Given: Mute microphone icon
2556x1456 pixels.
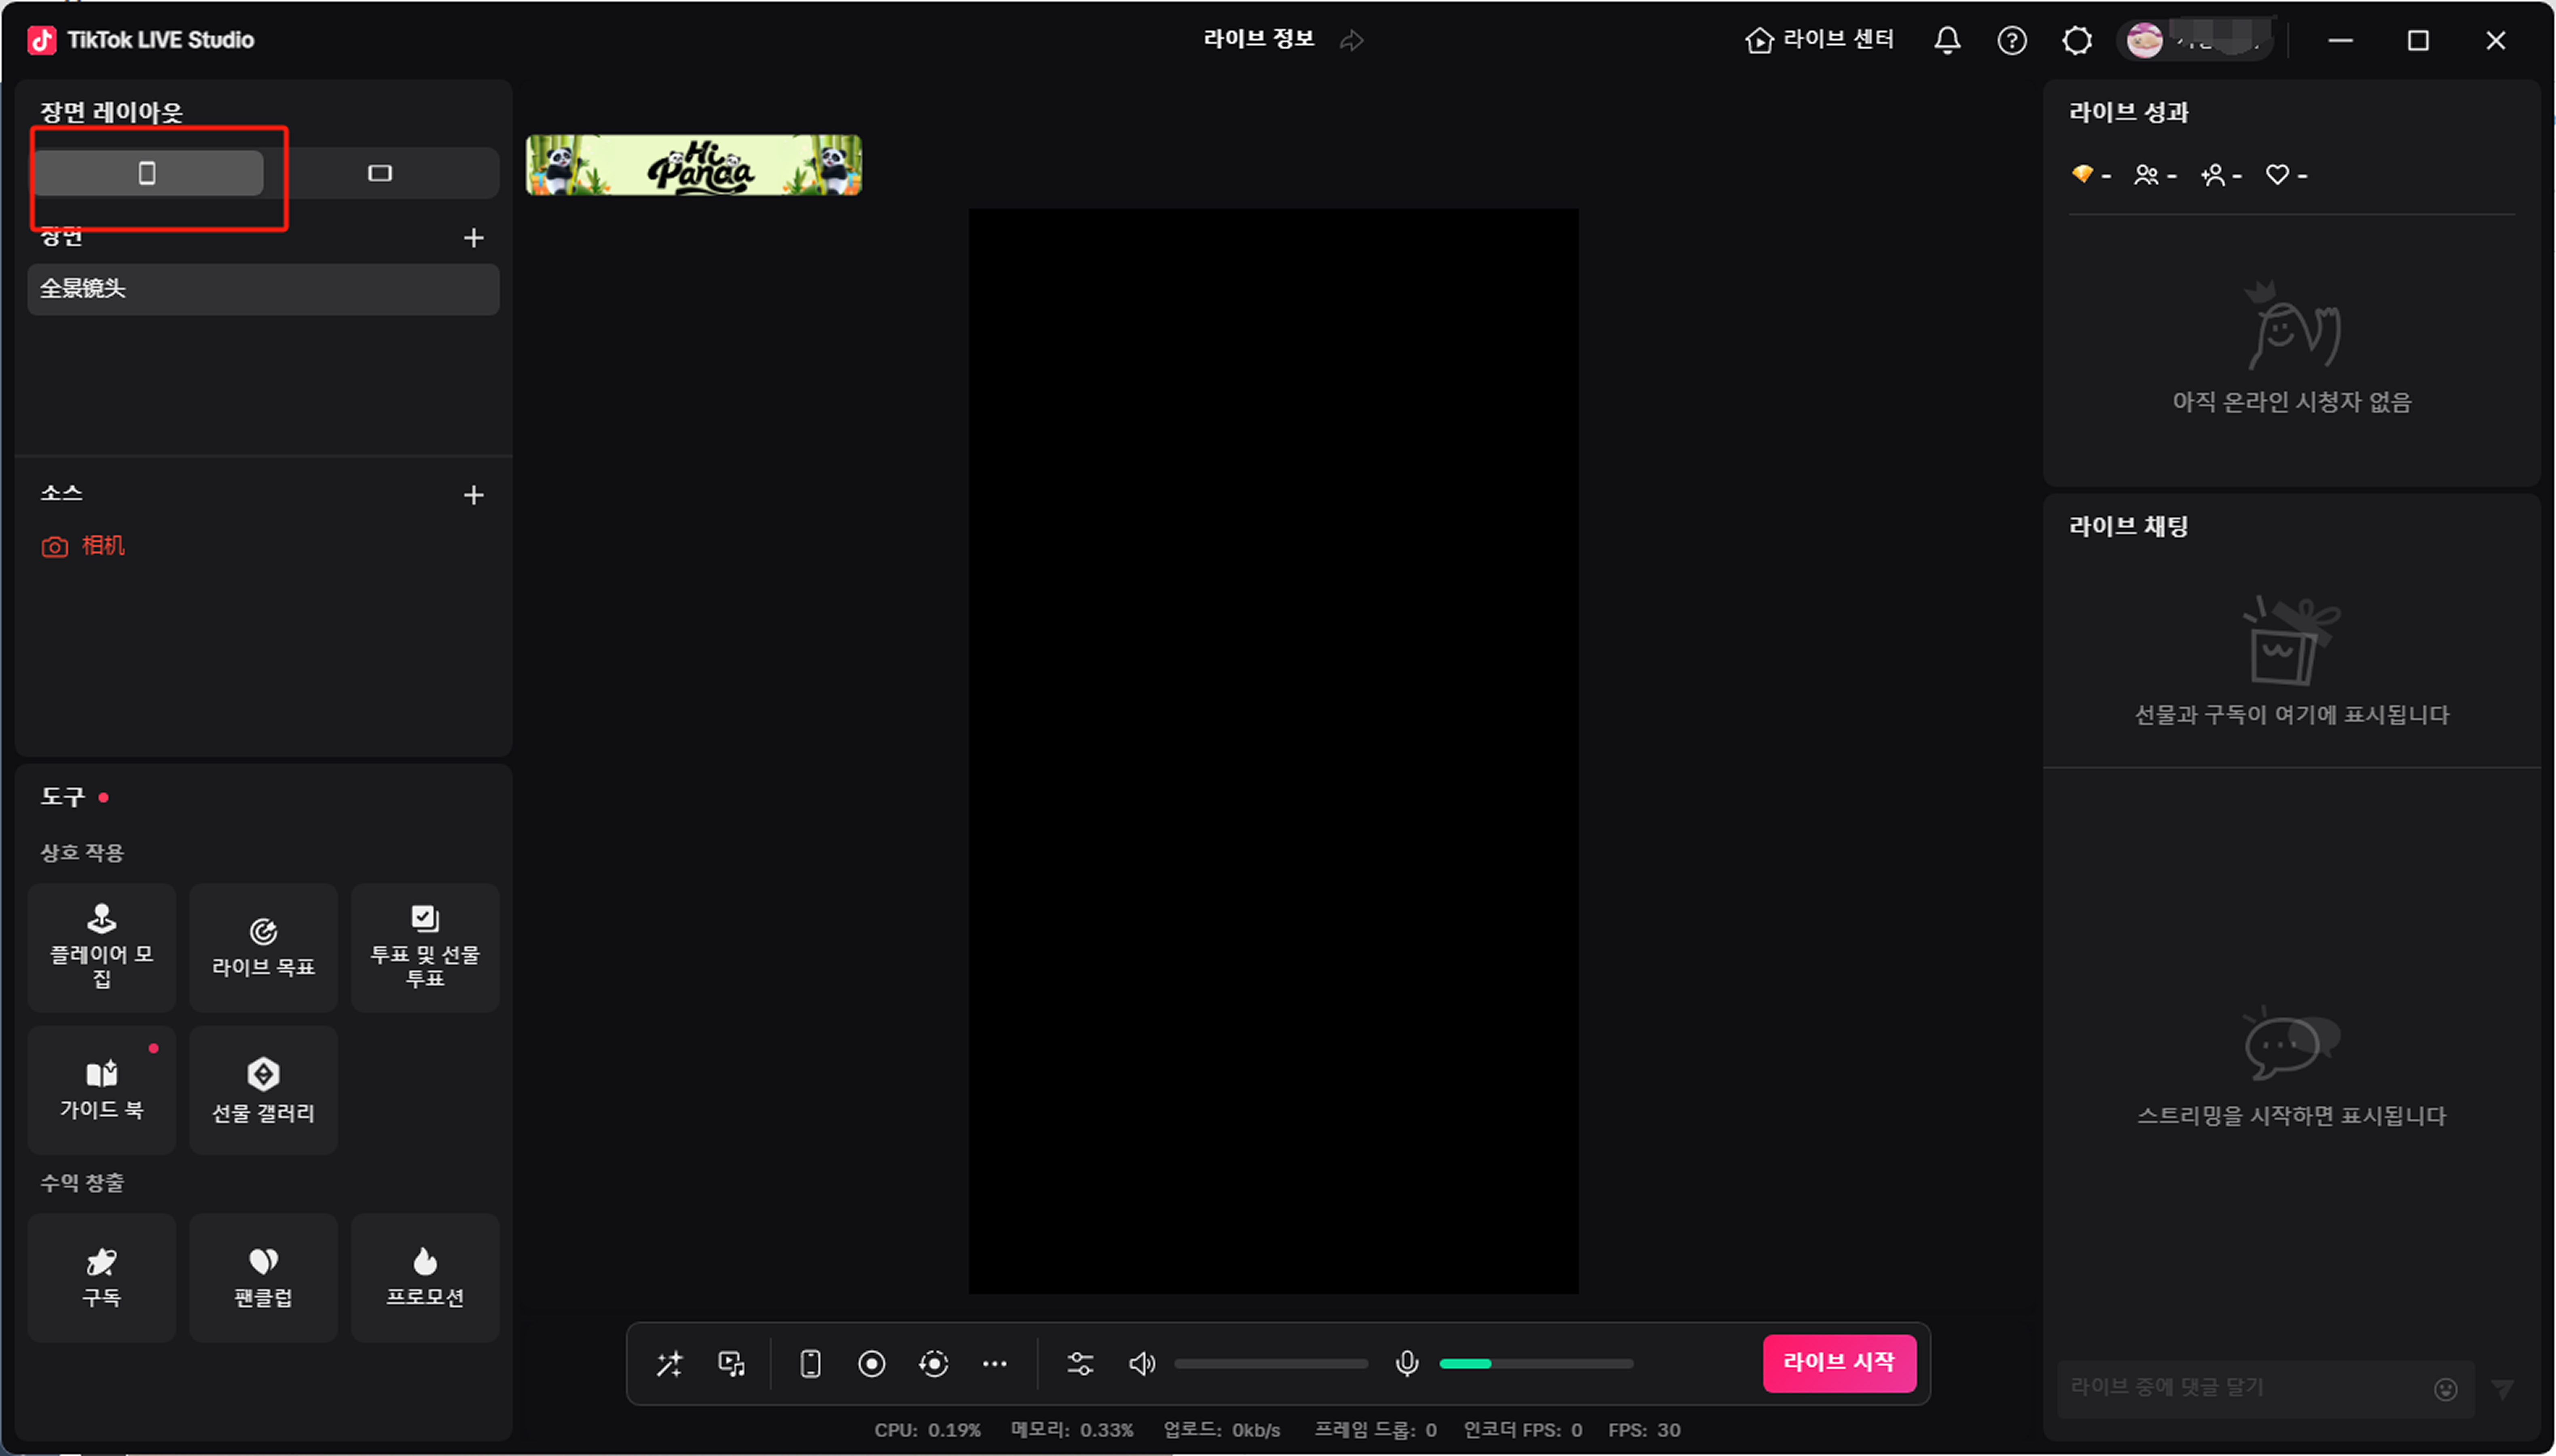Looking at the screenshot, I should point(1407,1364).
